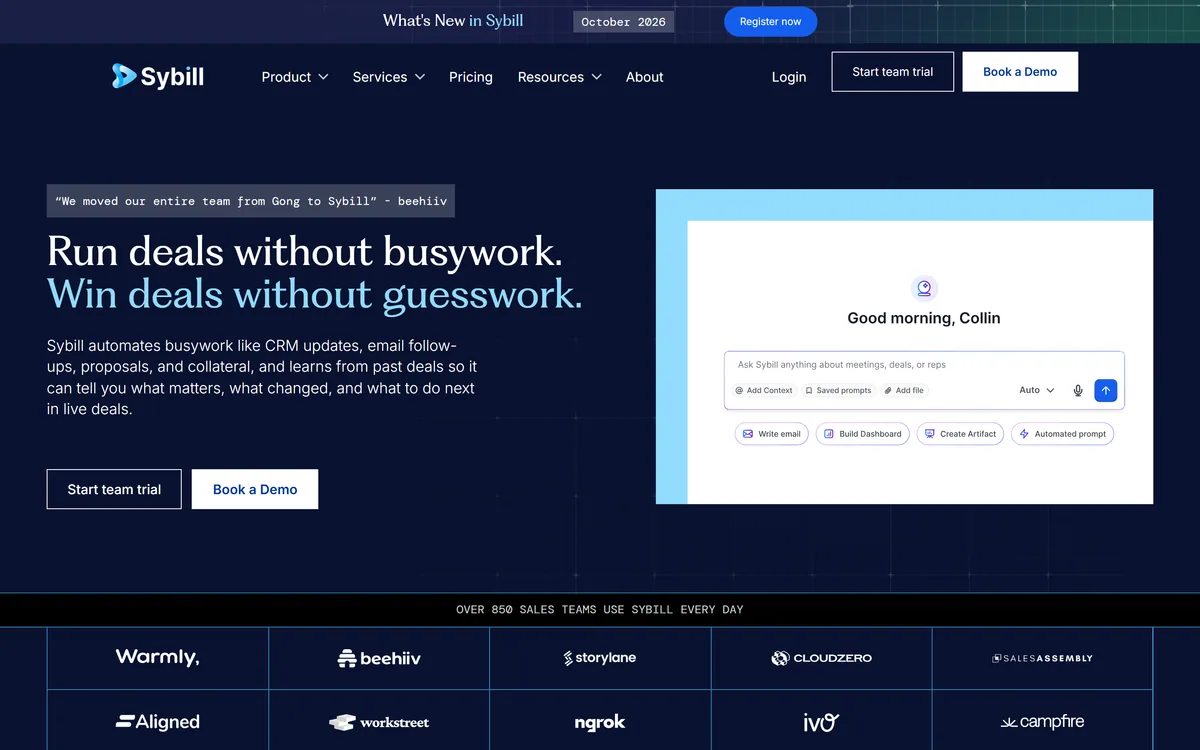1200x750 pixels.
Task: Click the Warmly logo
Action: pyautogui.click(x=157, y=657)
